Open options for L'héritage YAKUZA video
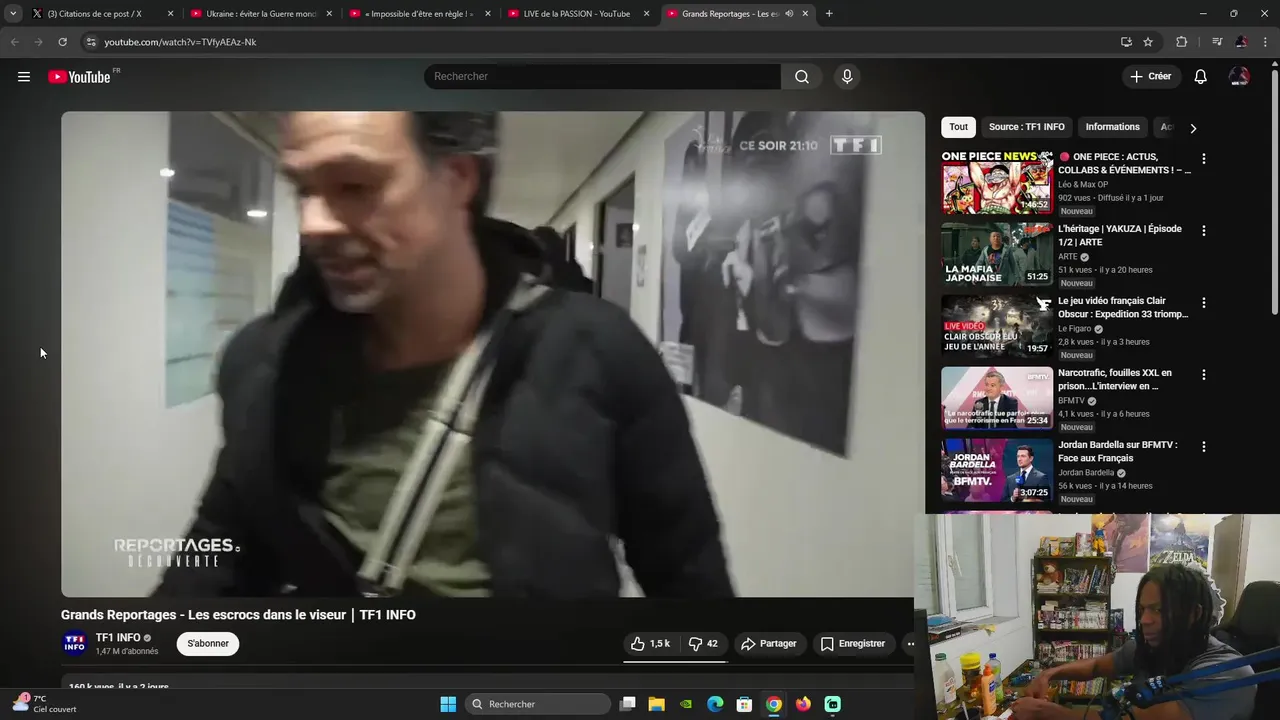Viewport: 1280px width, 720px height. (x=1204, y=231)
